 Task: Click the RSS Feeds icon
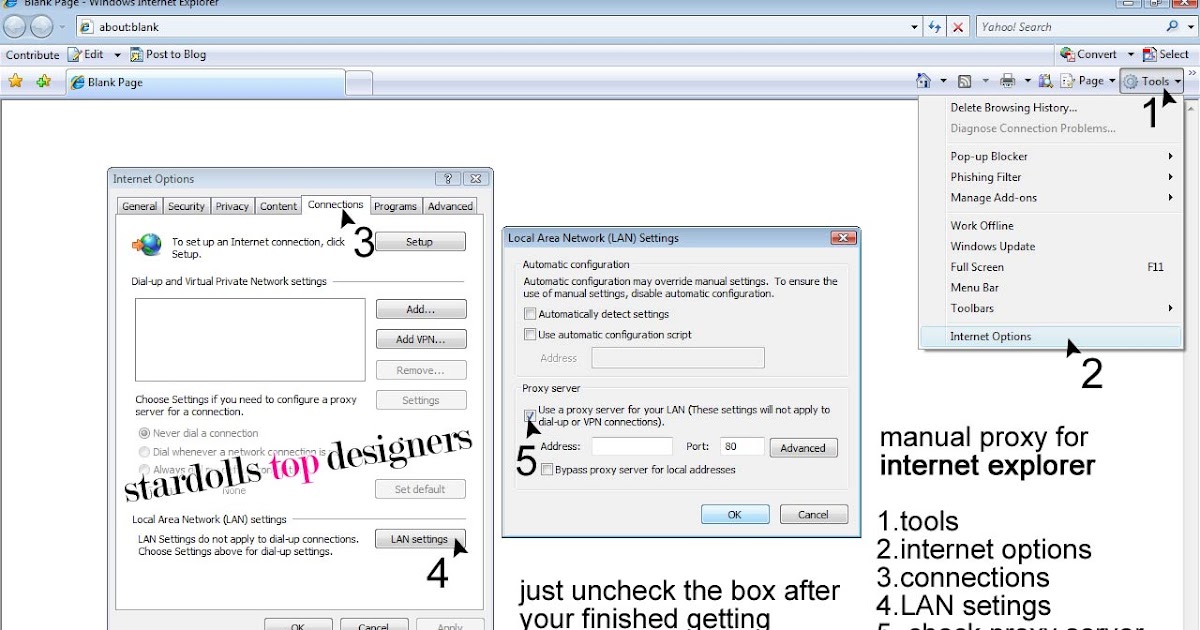pyautogui.click(x=965, y=82)
